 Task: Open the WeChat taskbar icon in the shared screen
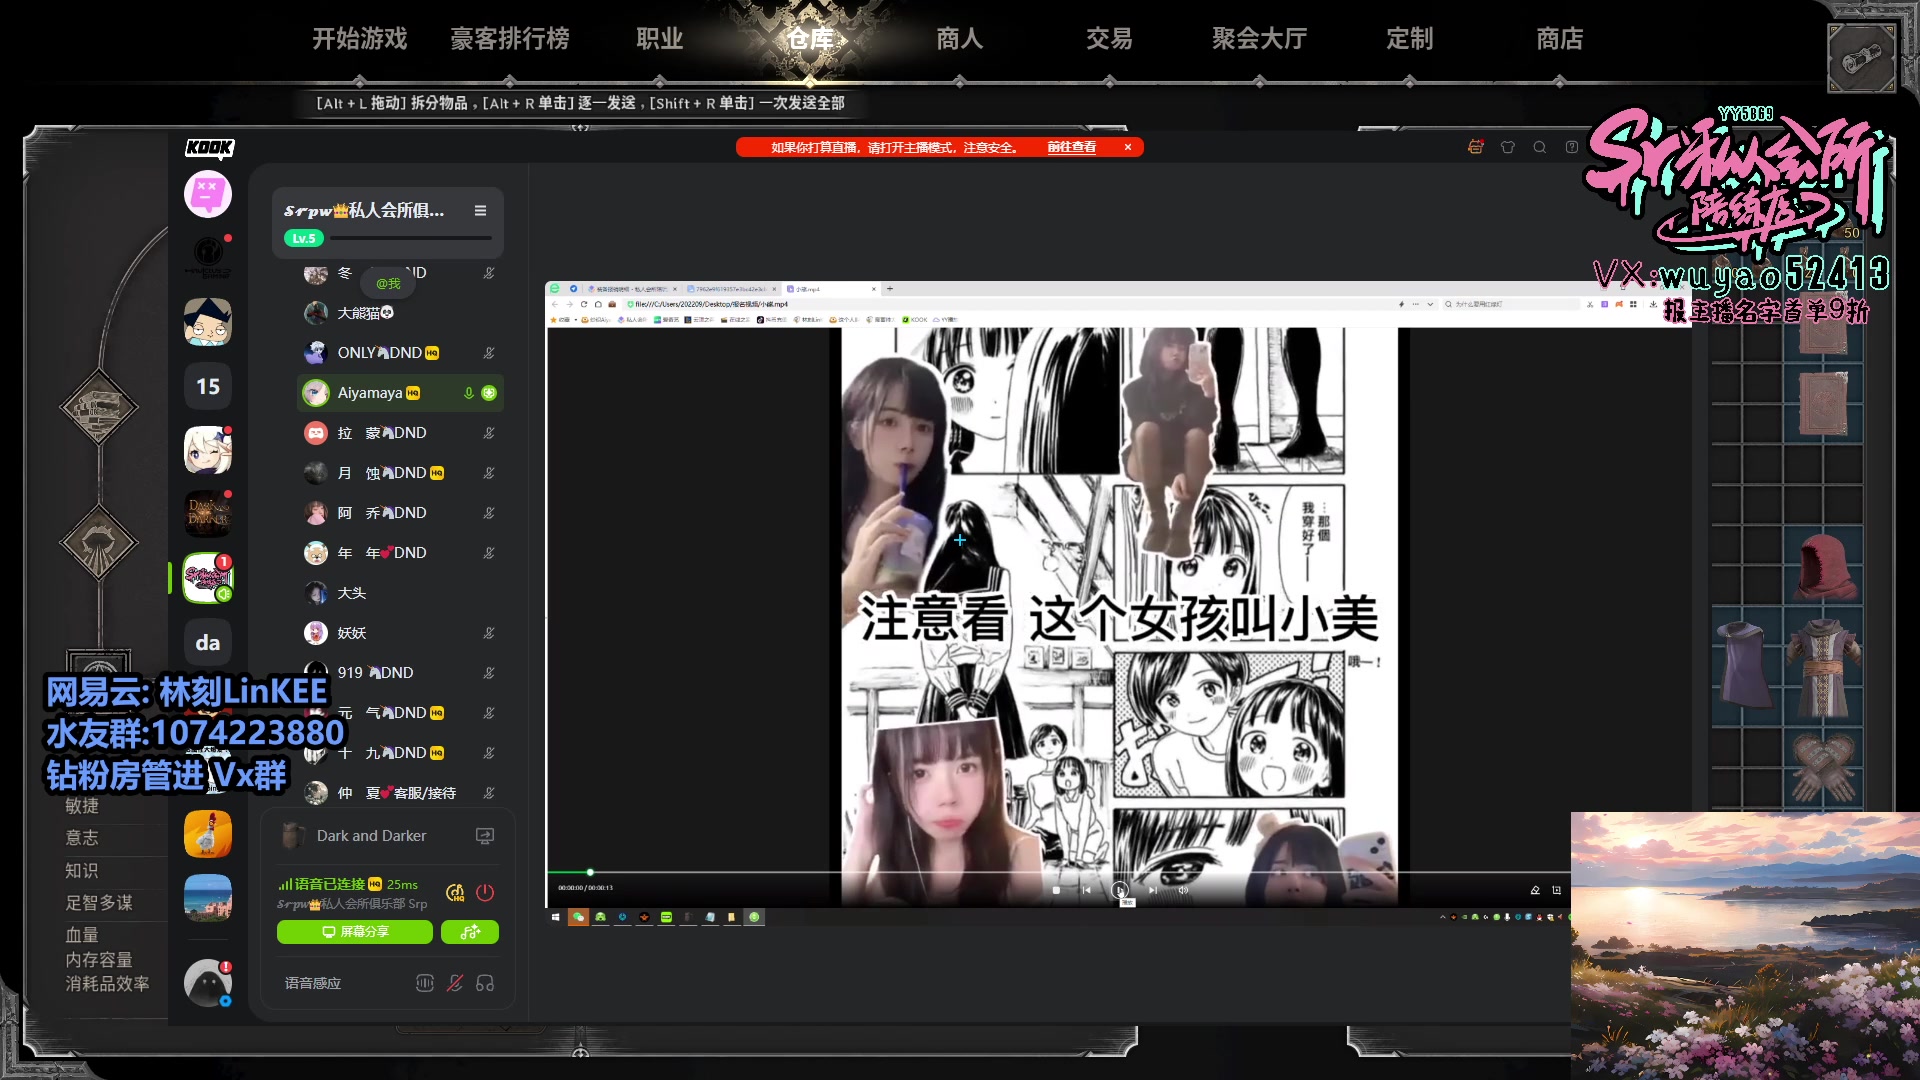[578, 917]
